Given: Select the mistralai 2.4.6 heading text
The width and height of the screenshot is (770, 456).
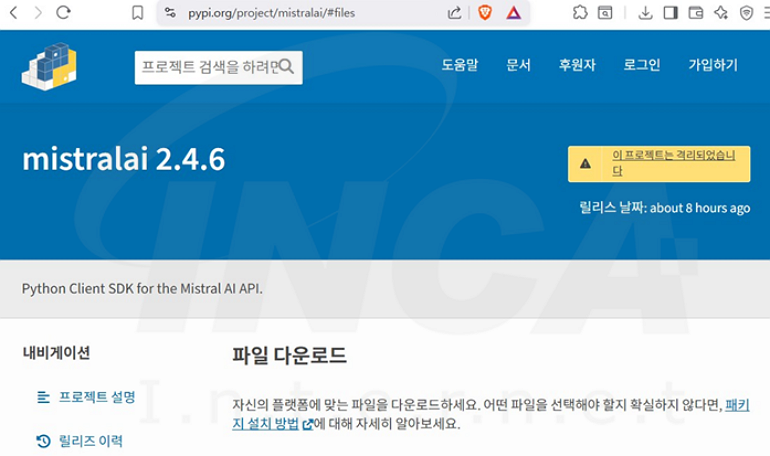Looking at the screenshot, I should pos(124,159).
